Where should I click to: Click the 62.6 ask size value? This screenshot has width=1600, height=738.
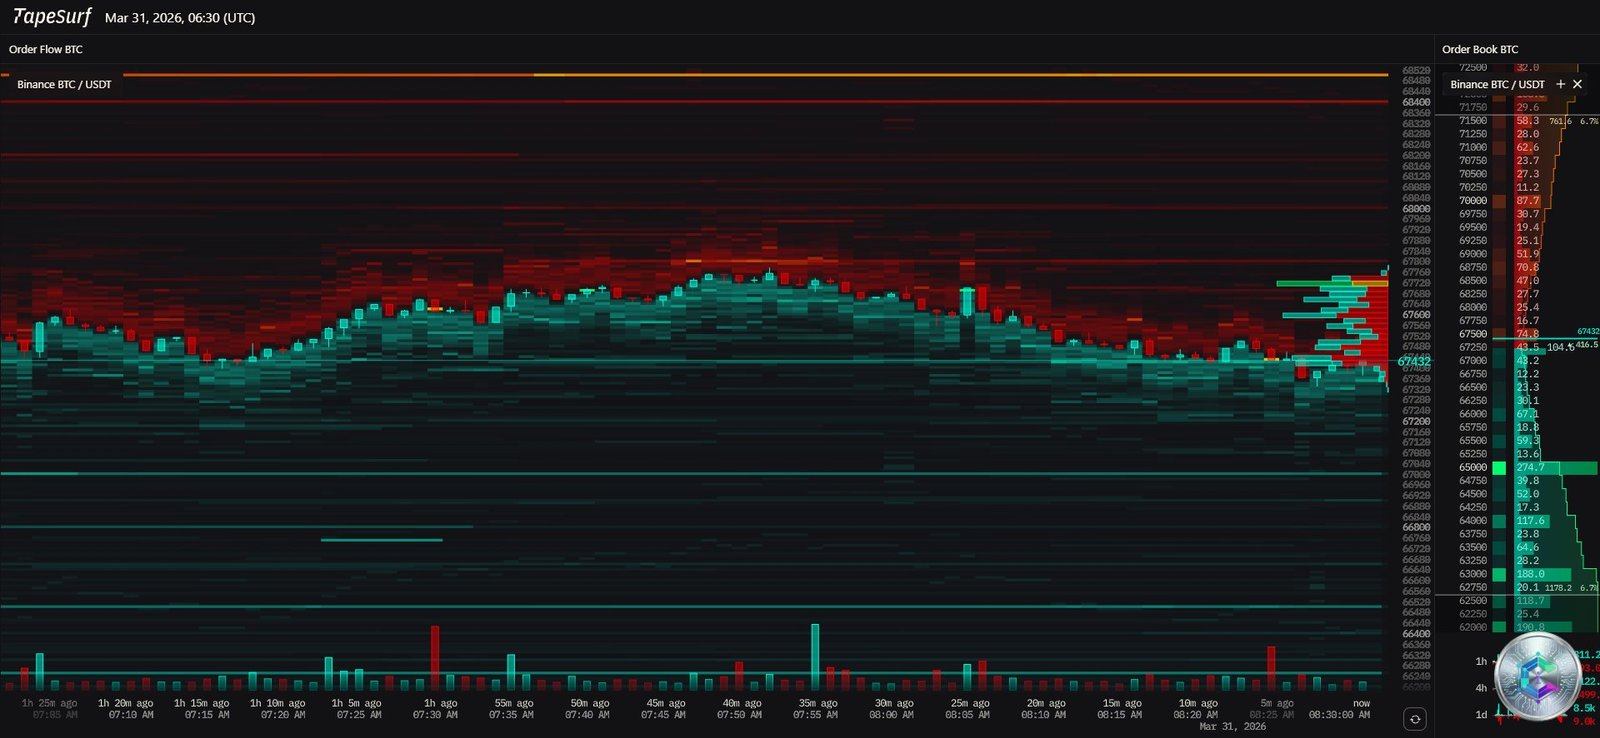coord(1527,147)
